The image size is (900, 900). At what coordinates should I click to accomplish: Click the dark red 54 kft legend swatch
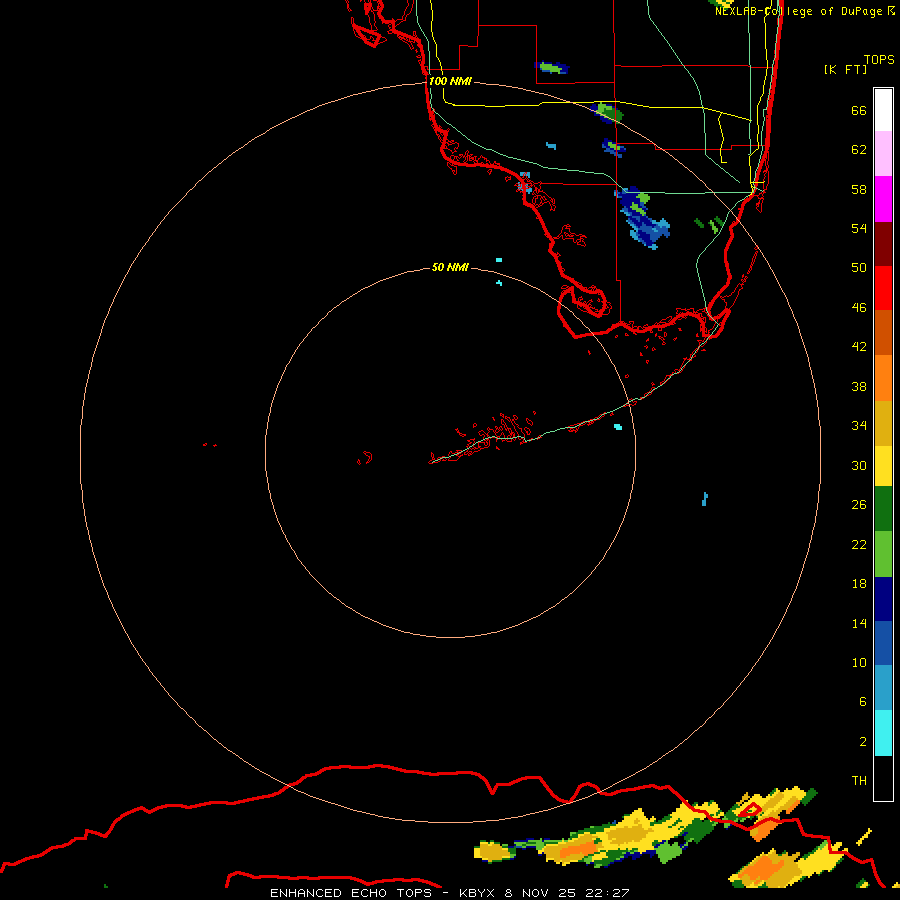coord(883,244)
